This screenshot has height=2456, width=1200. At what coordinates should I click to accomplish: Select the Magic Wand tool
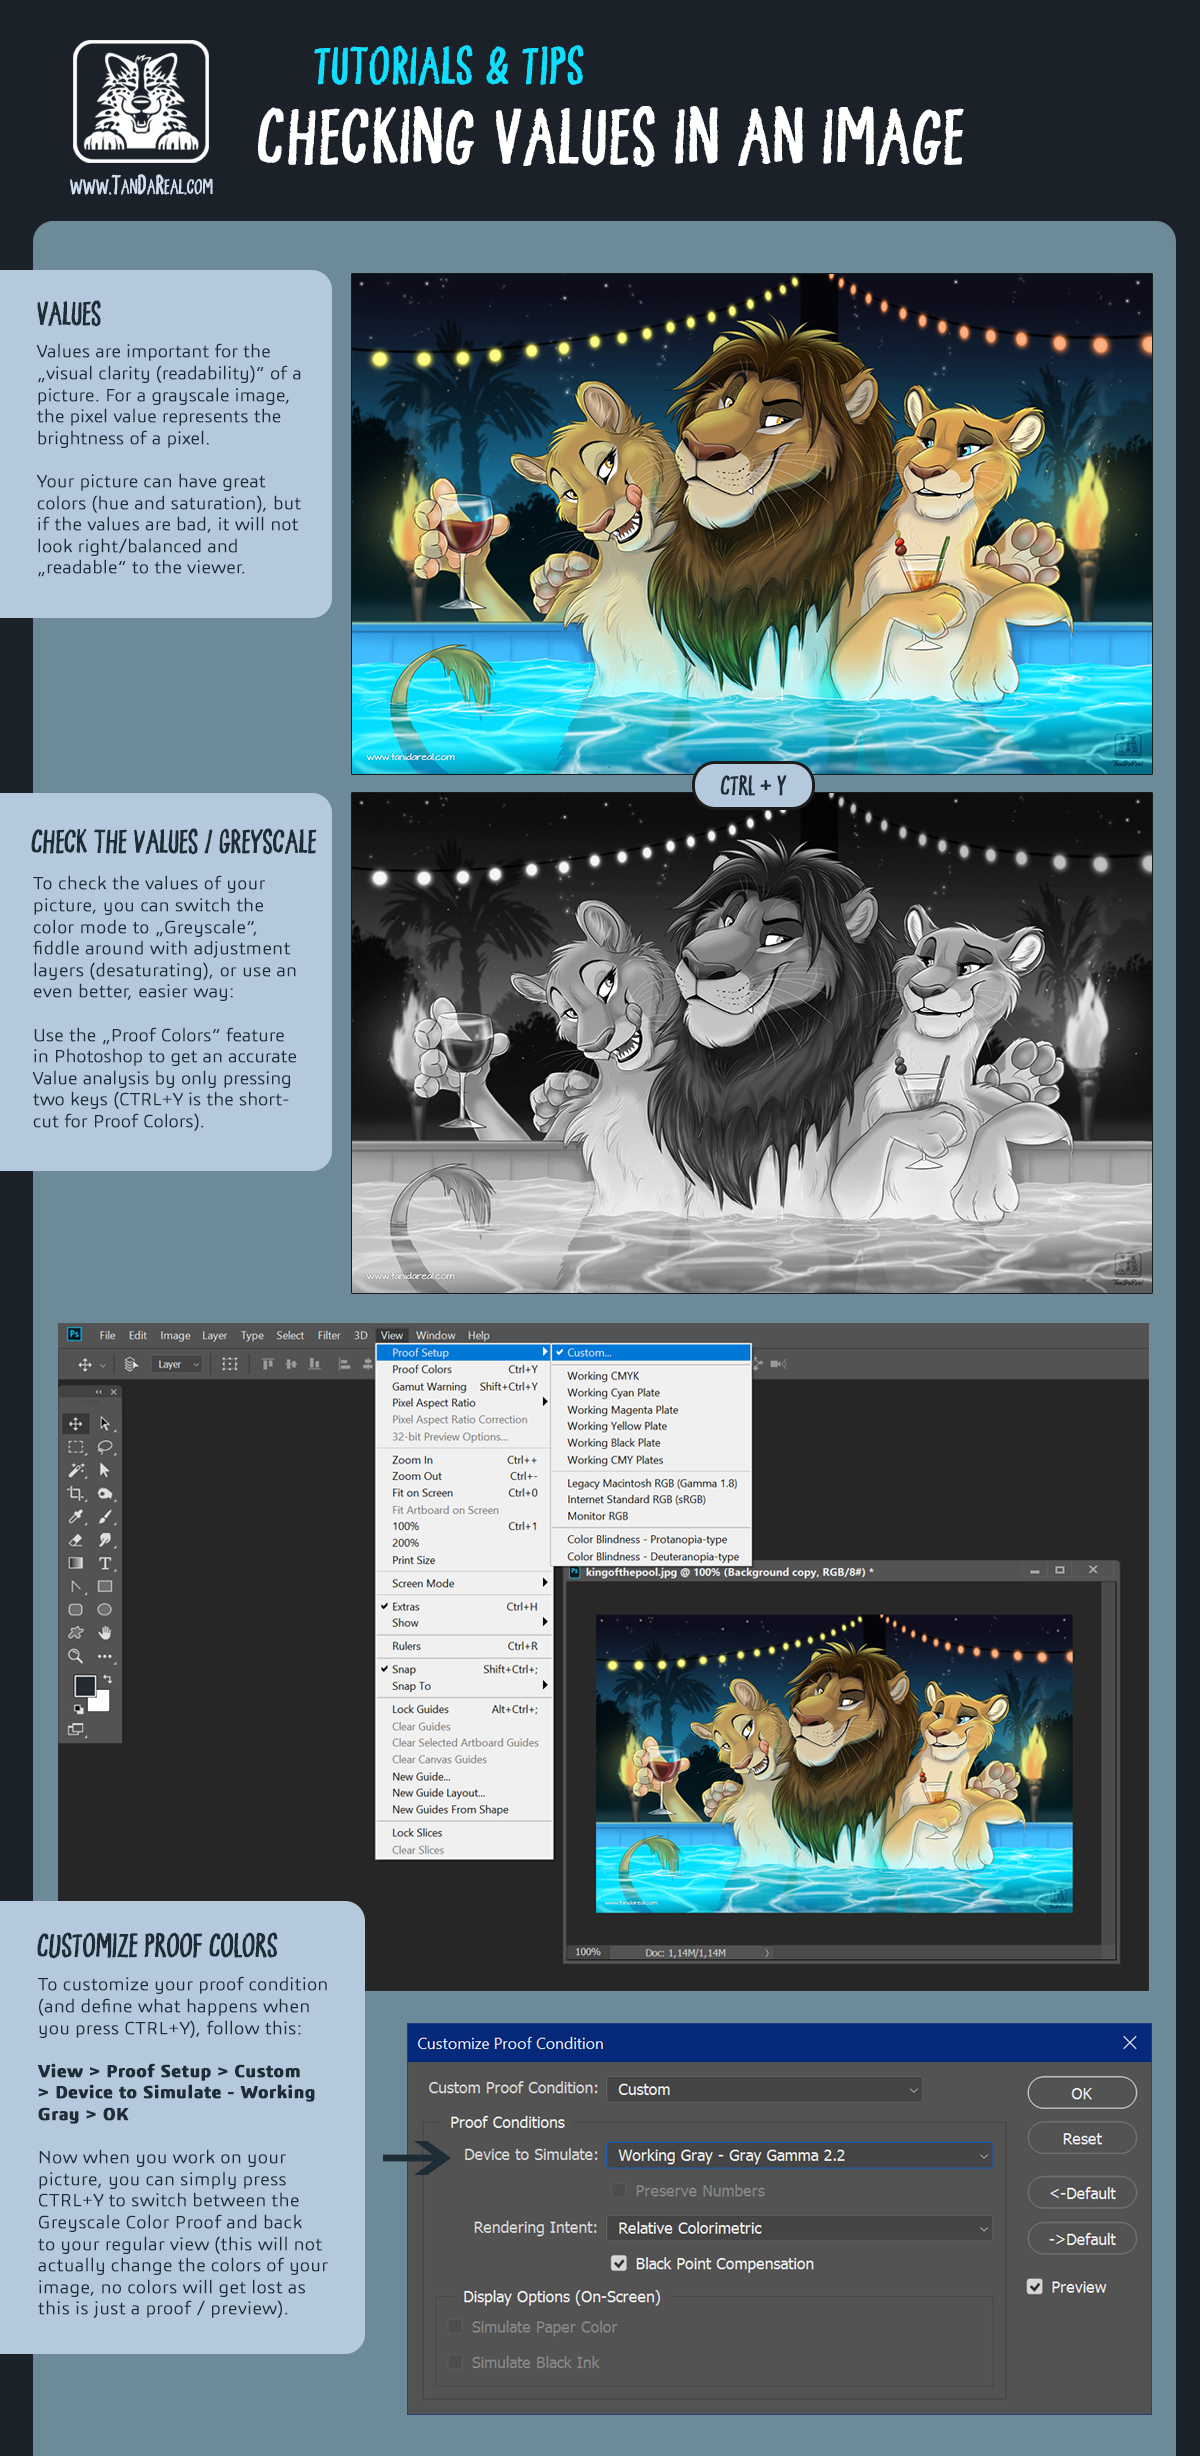76,1470
